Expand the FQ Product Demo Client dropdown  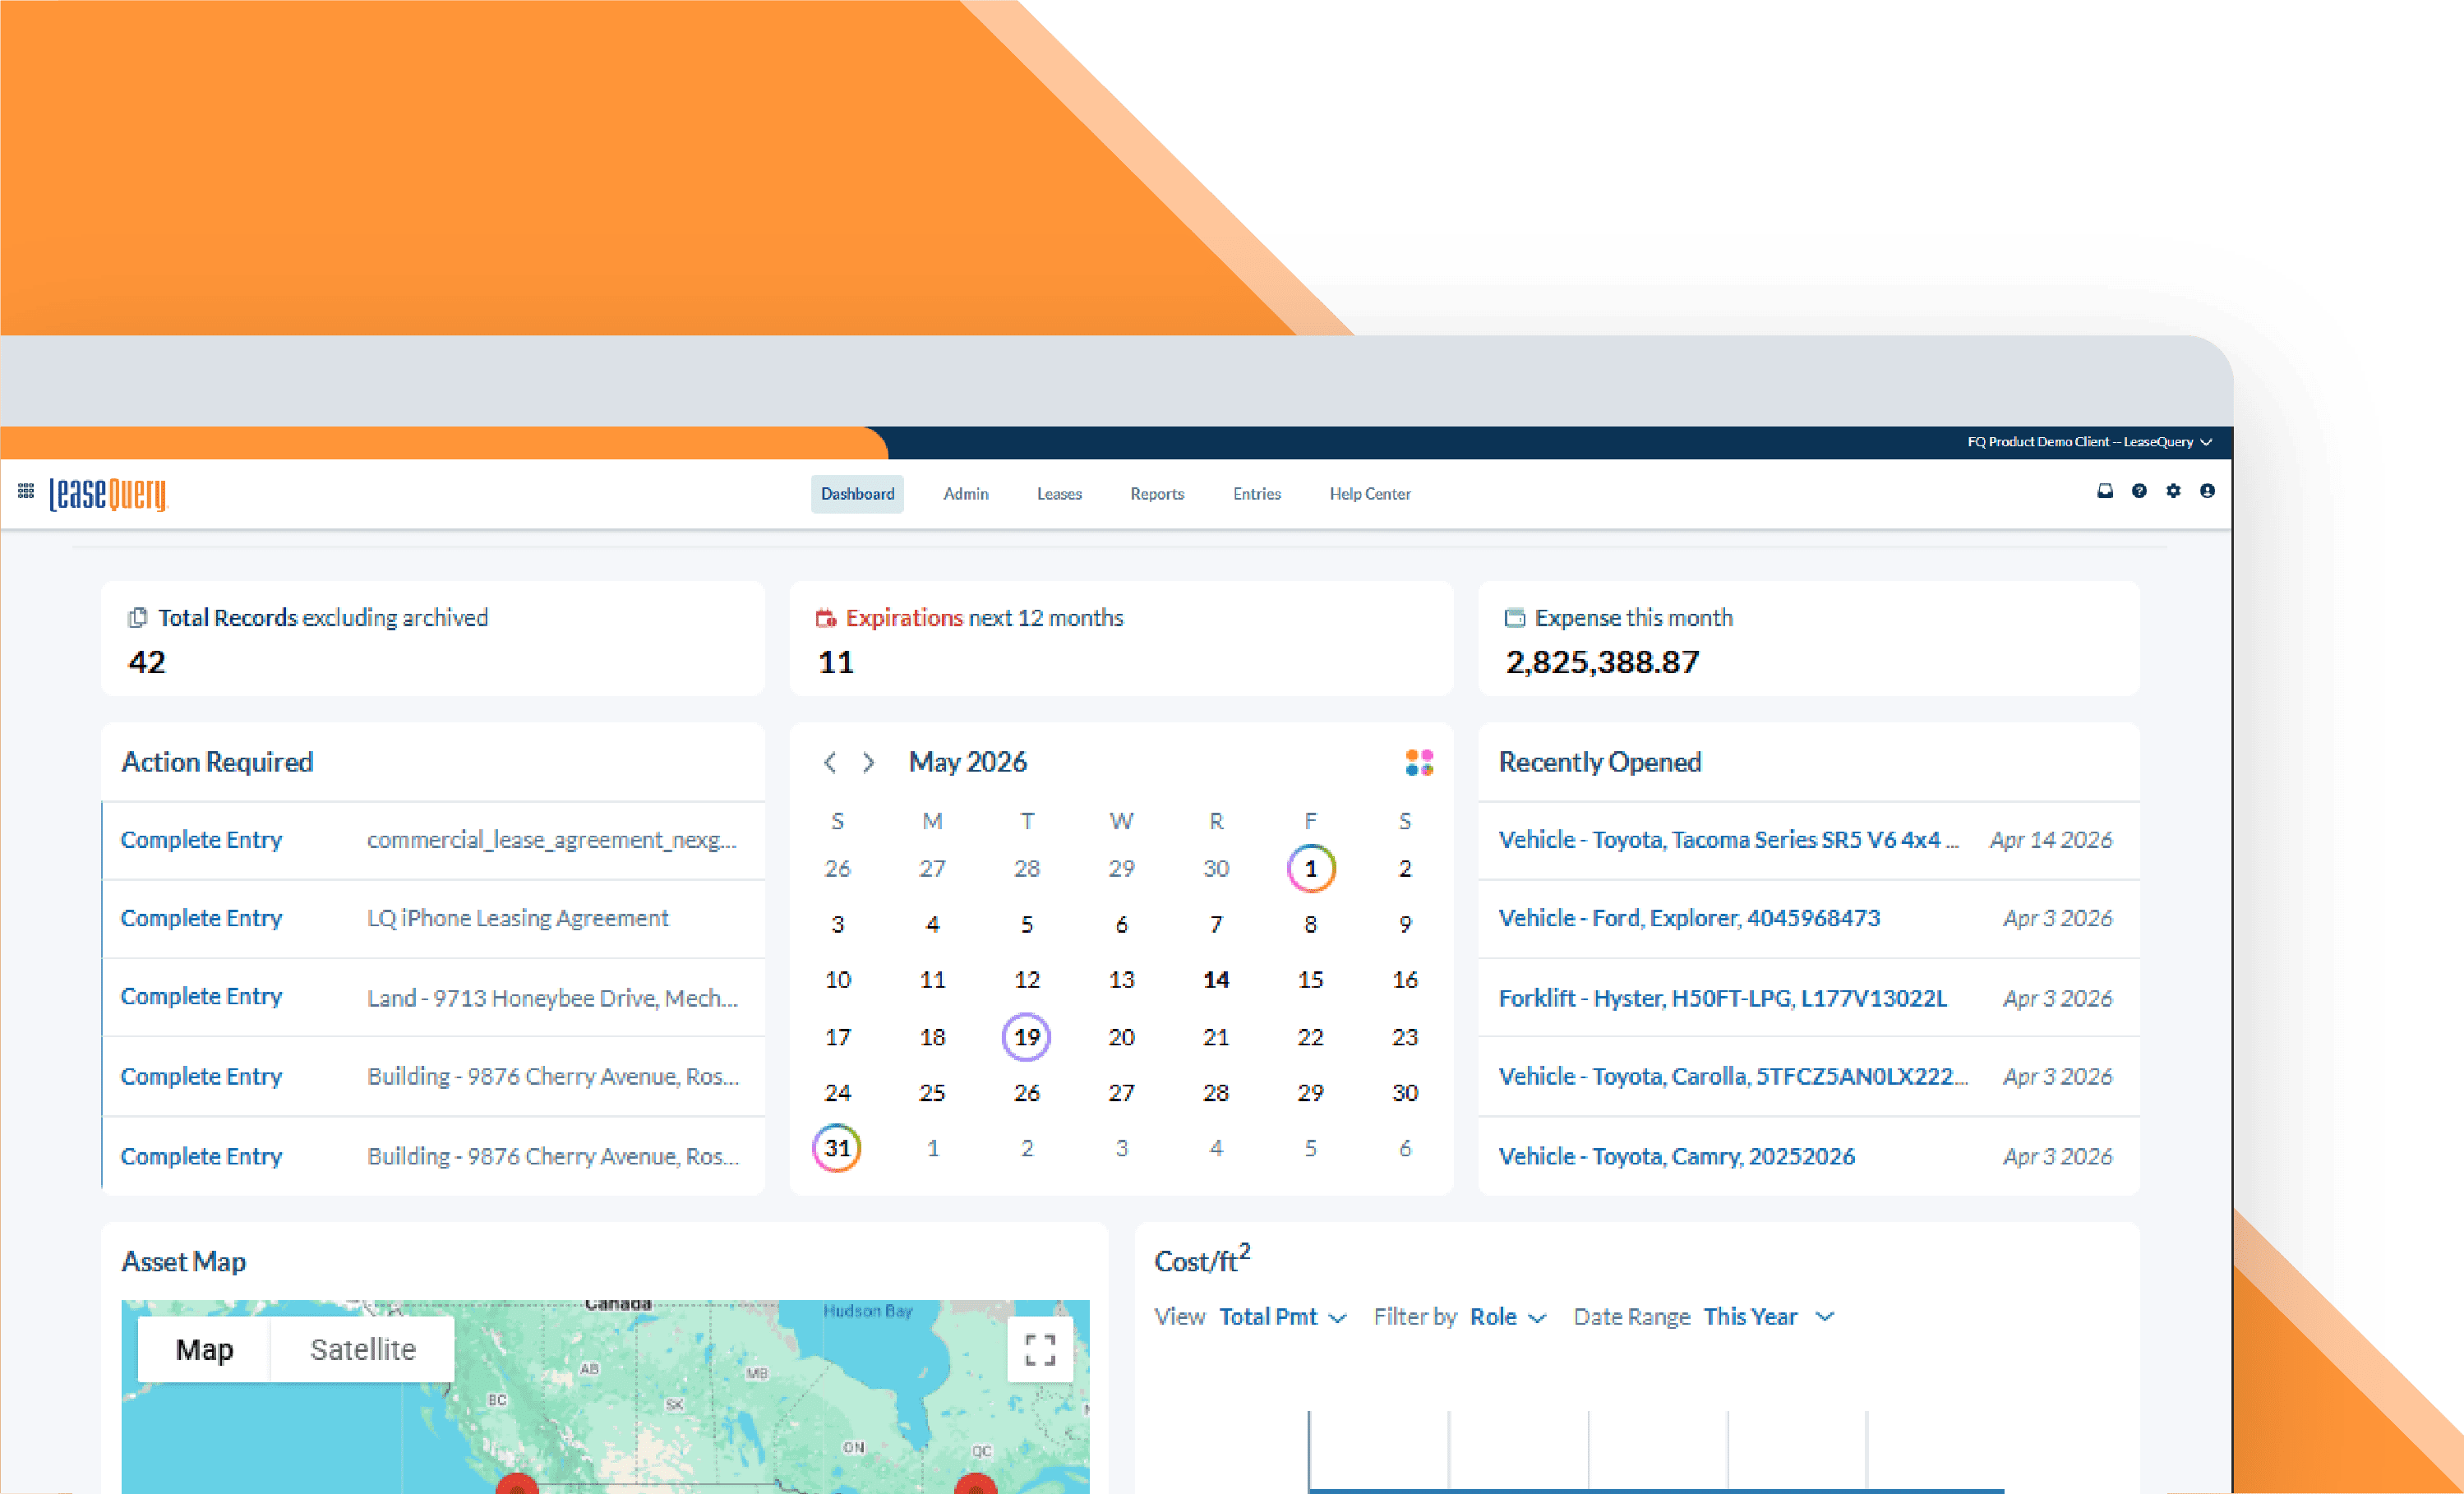pos(2090,442)
